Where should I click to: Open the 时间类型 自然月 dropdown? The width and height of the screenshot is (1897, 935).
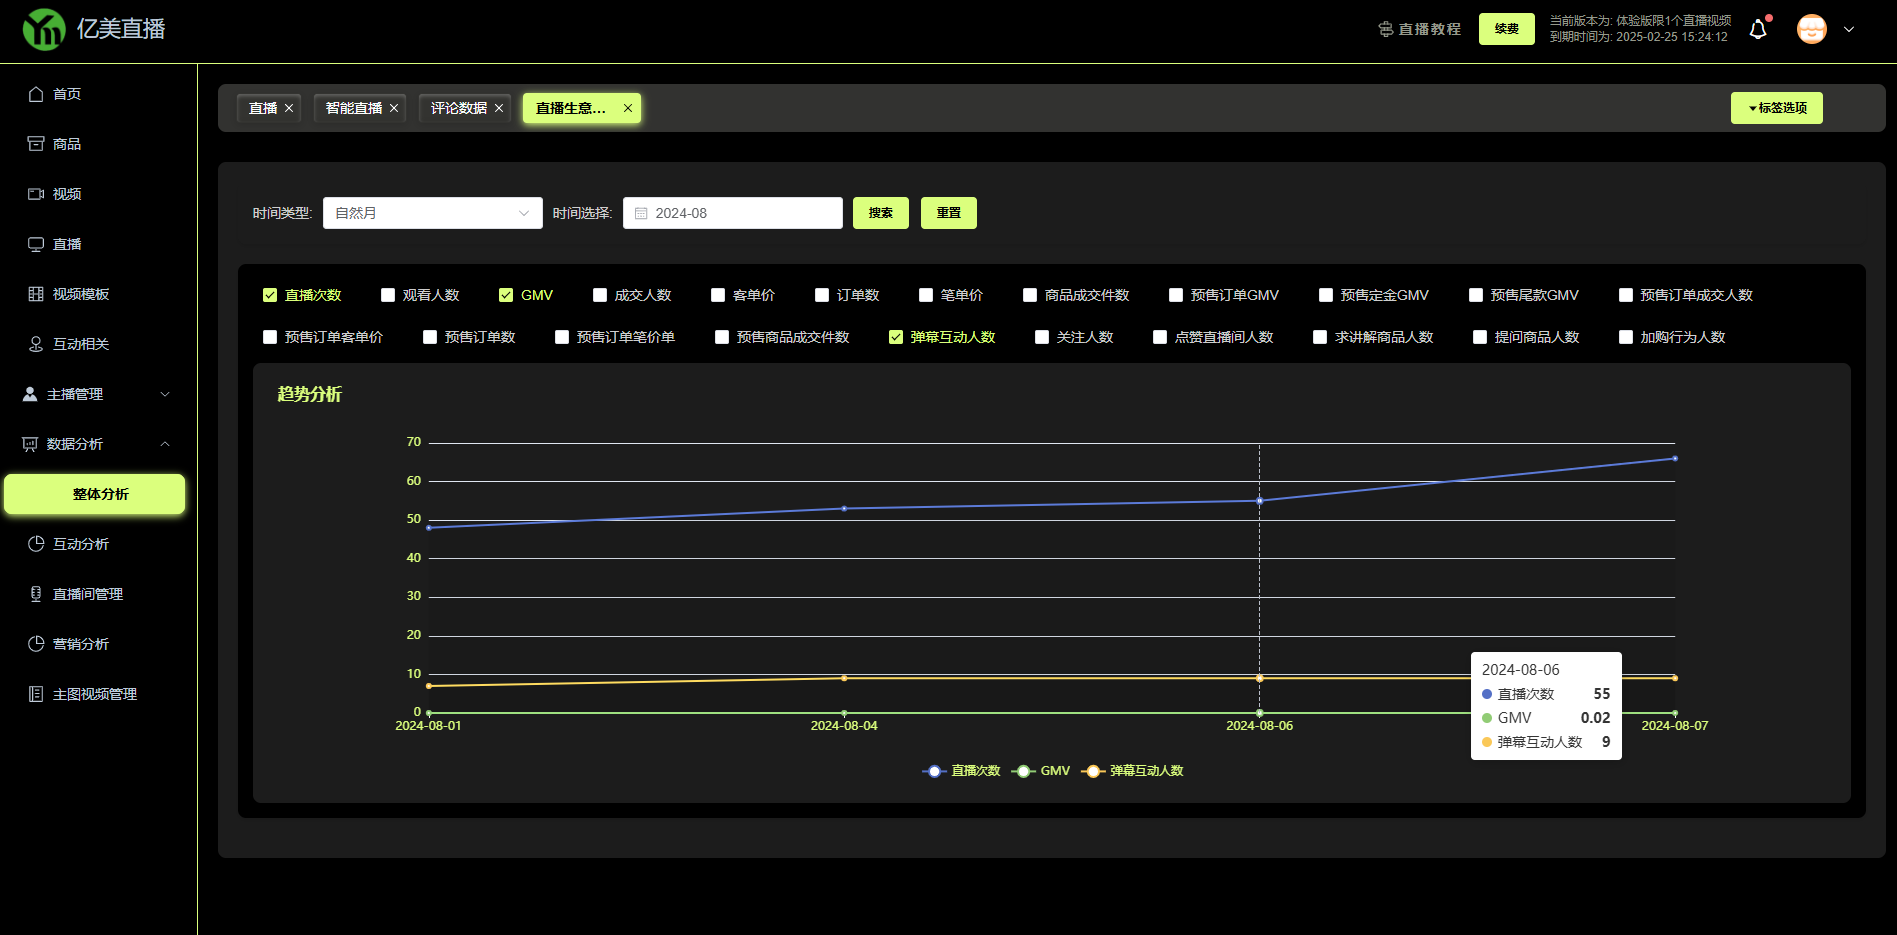[x=432, y=213]
